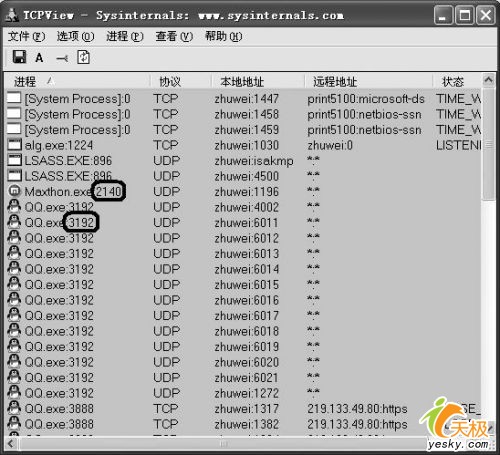500x455 pixels.
Task: Click local address zhuwei:isakmp
Action: [x=254, y=161]
